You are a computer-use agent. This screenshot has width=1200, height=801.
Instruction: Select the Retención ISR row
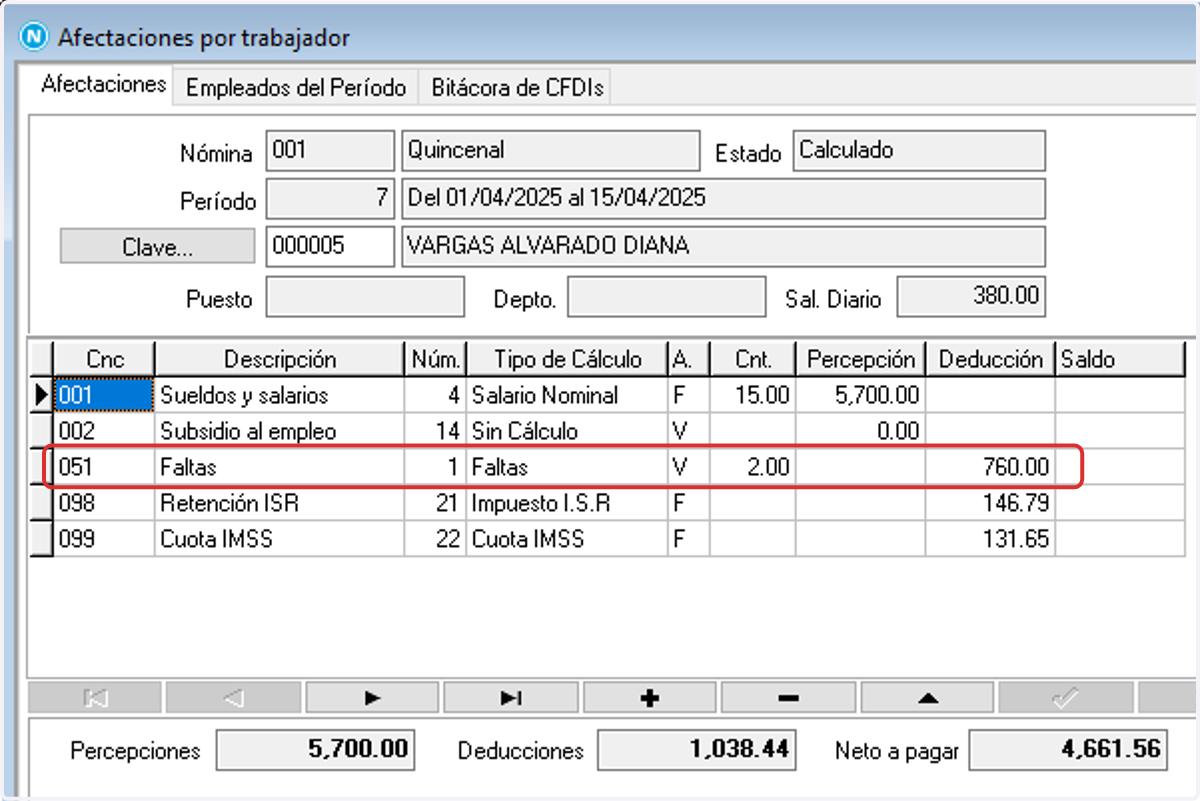click(606, 503)
